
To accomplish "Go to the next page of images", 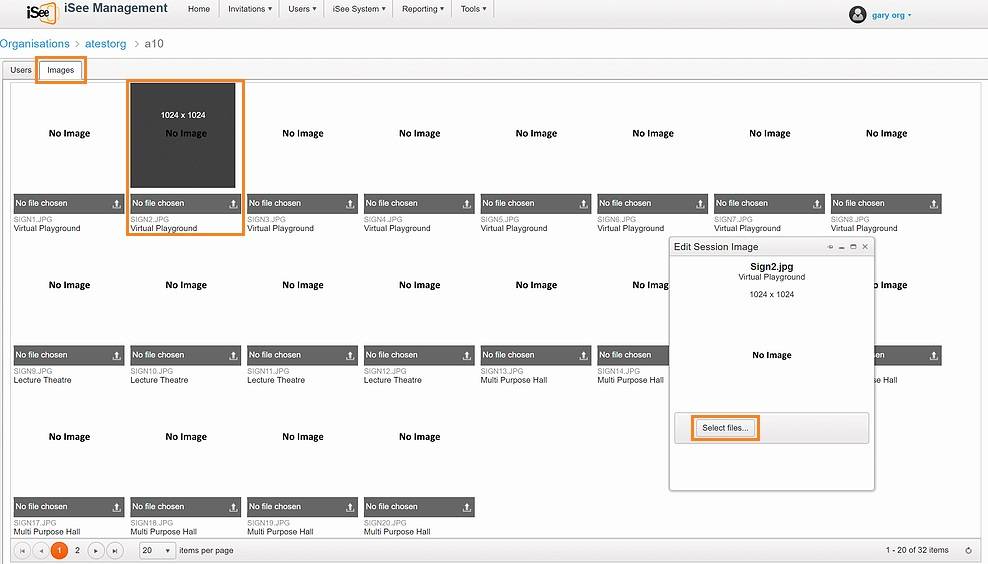I will (x=96, y=551).
